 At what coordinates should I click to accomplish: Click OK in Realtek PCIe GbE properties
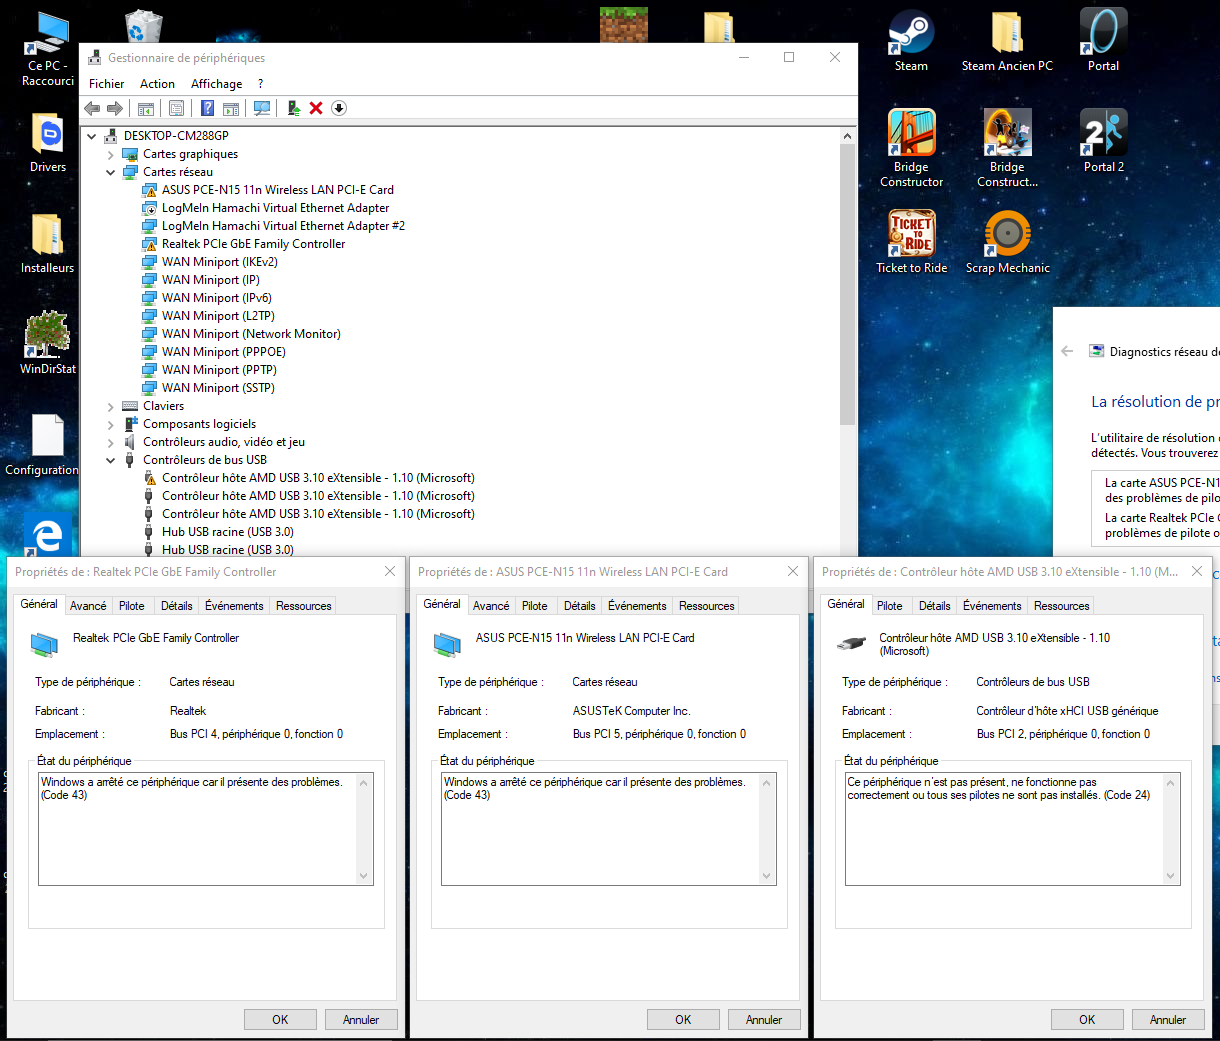[280, 1020]
